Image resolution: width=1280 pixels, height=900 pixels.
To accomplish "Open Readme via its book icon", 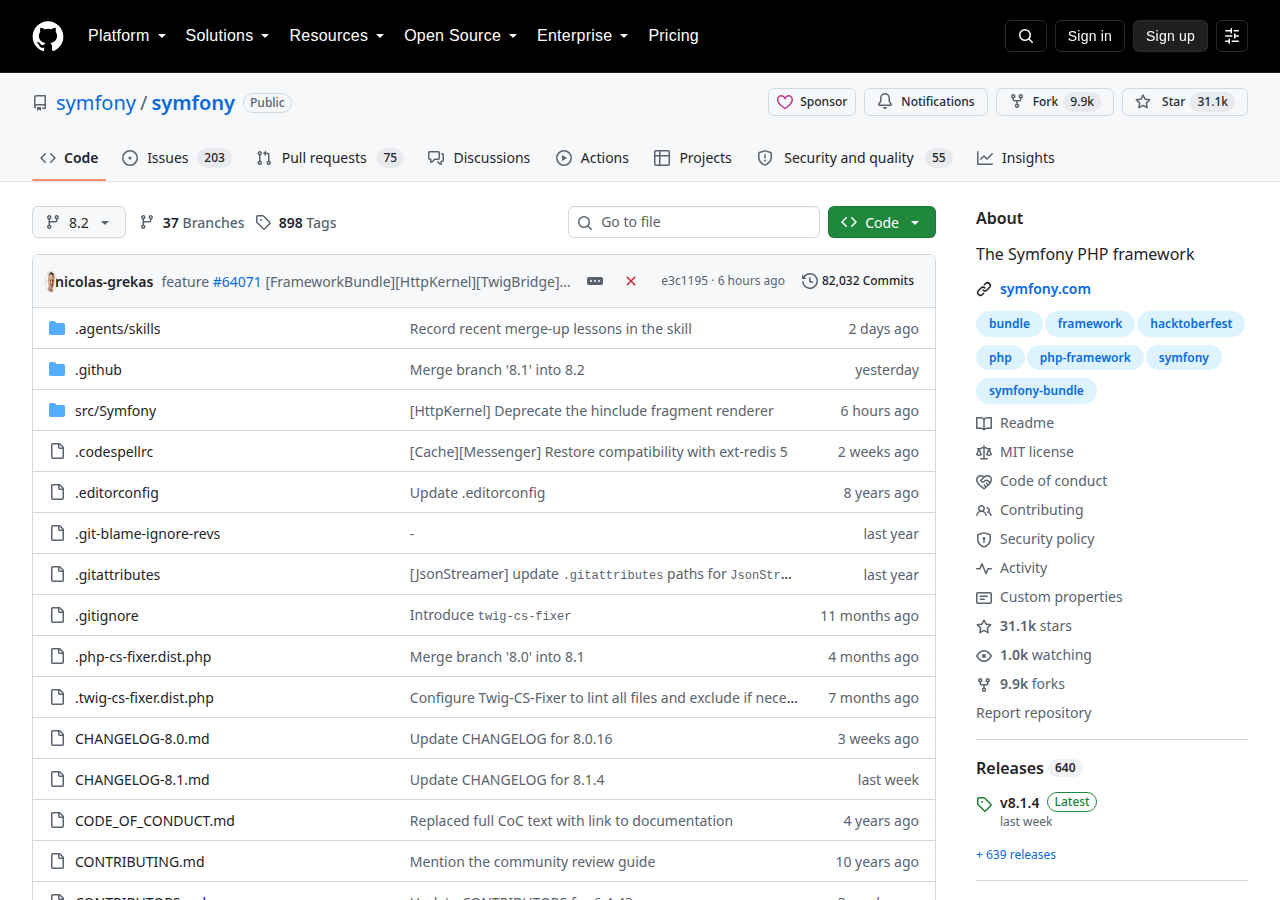I will 984,423.
